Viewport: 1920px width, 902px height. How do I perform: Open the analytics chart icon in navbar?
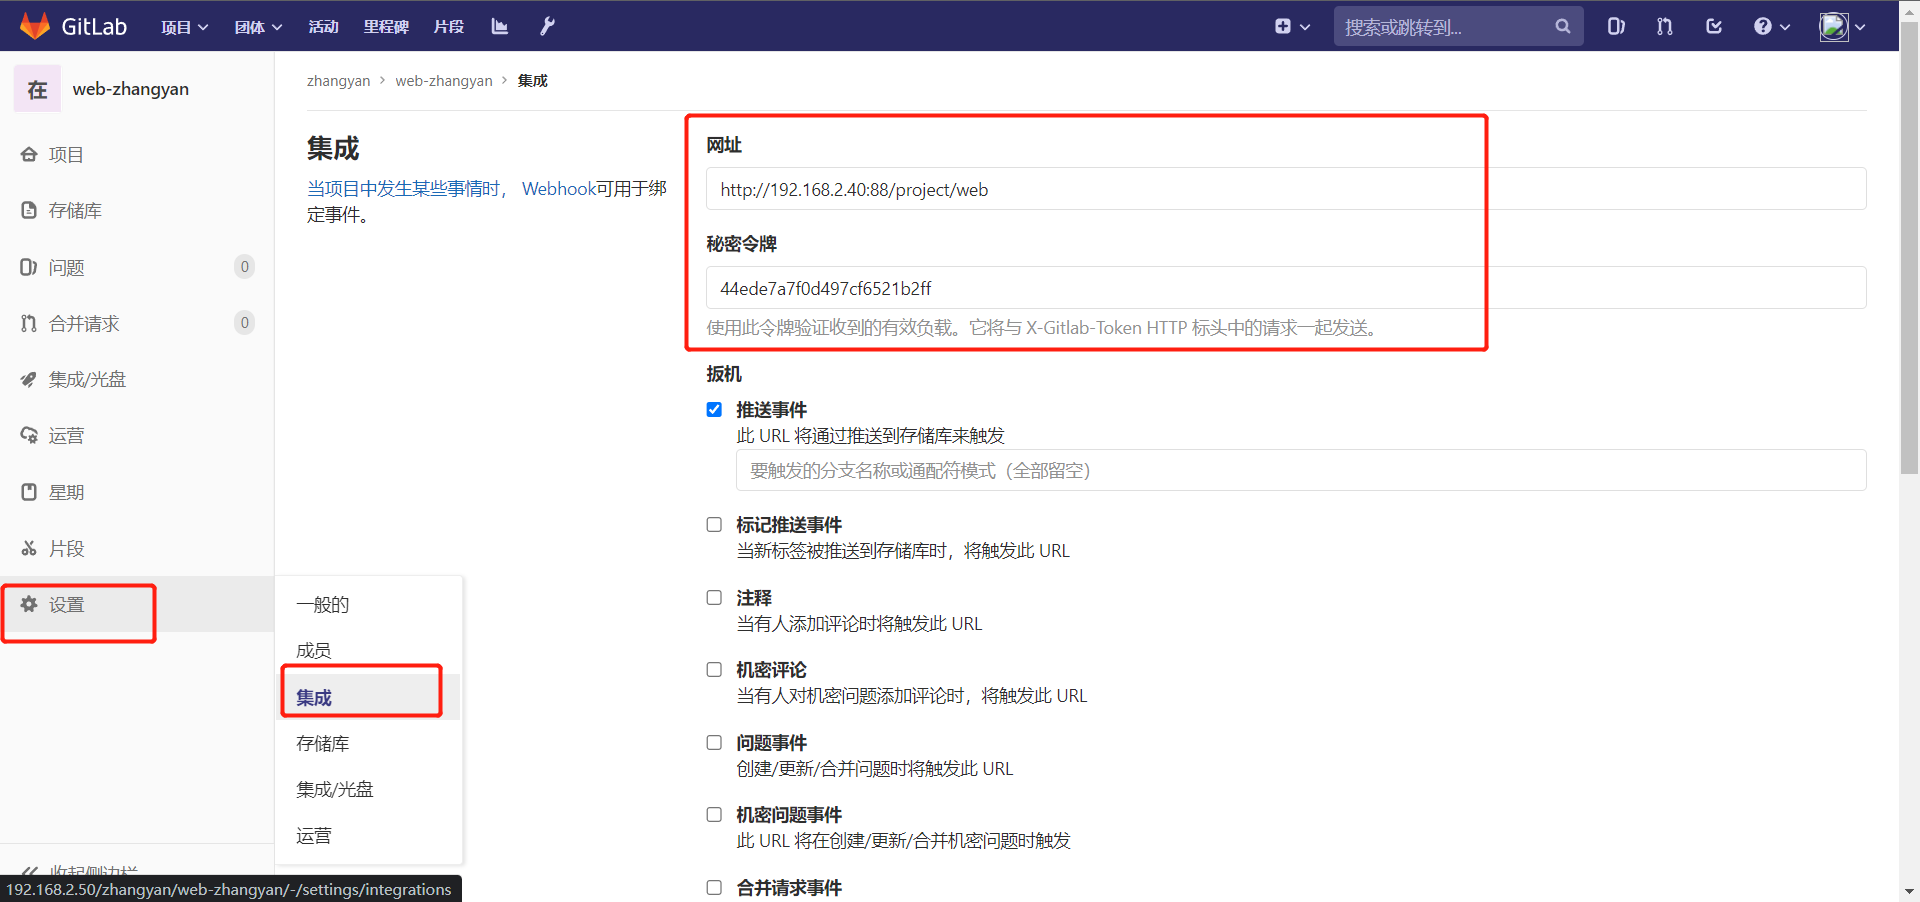(x=500, y=26)
